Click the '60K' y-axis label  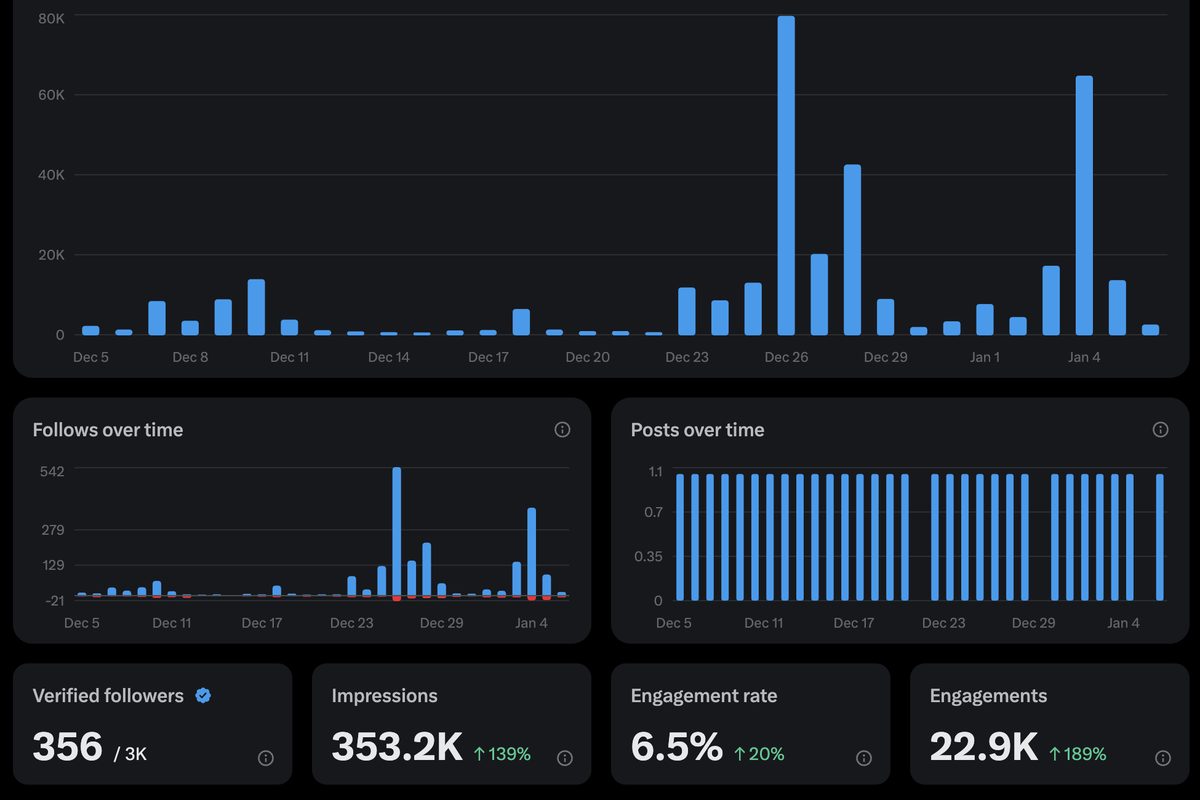click(51, 95)
